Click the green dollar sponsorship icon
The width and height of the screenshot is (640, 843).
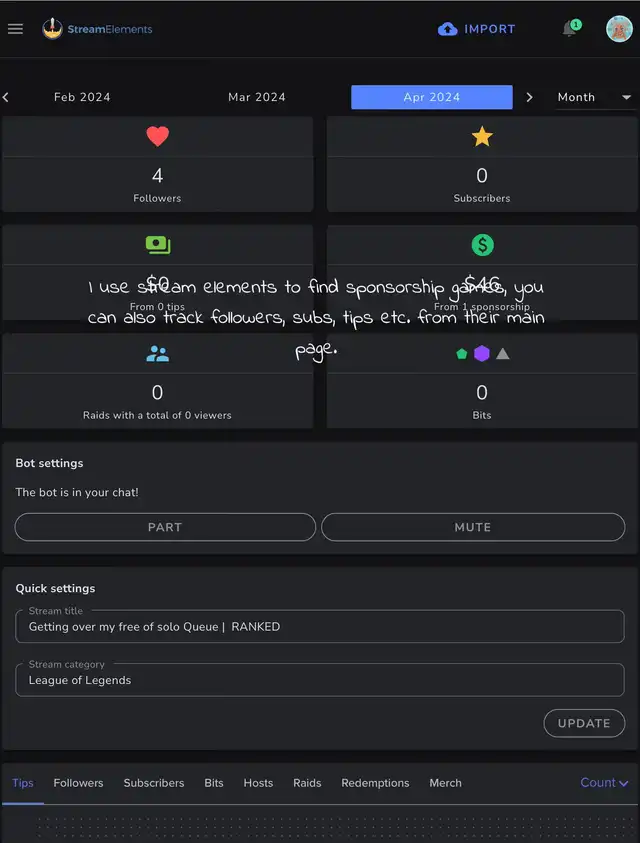coord(482,245)
